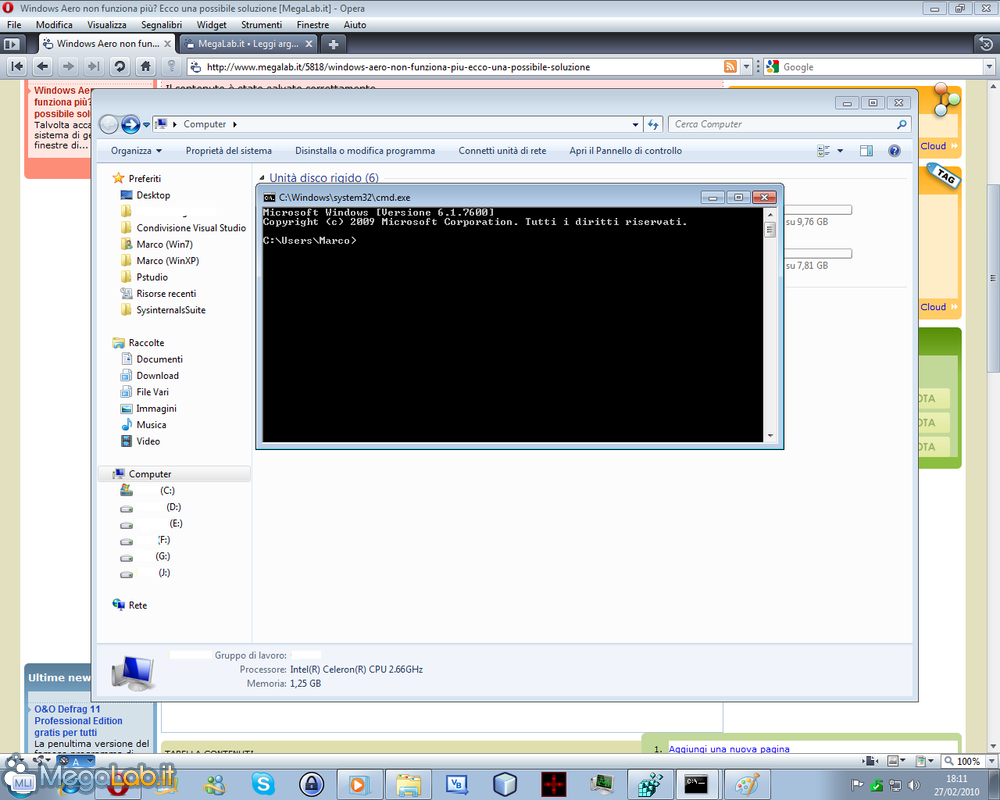Open the feed dropdown next to RSS icon

click(x=746, y=66)
